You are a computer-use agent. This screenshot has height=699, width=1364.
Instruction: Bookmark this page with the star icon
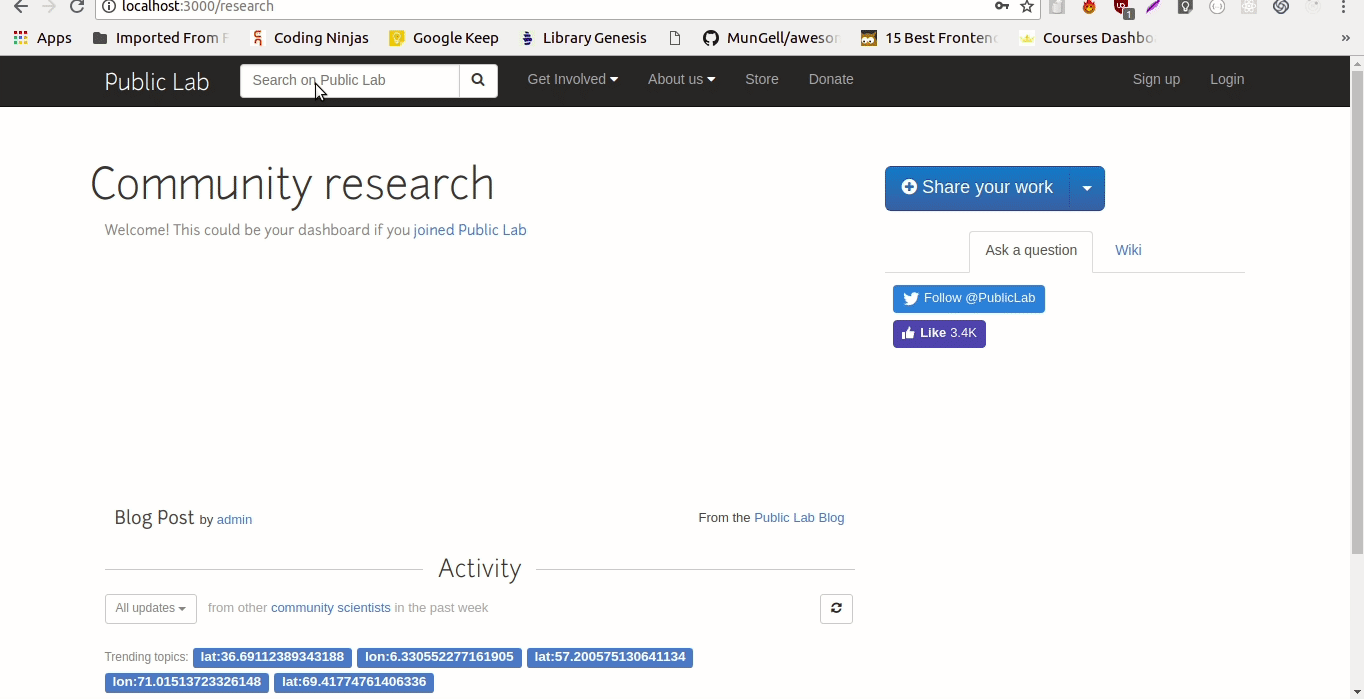click(1027, 6)
